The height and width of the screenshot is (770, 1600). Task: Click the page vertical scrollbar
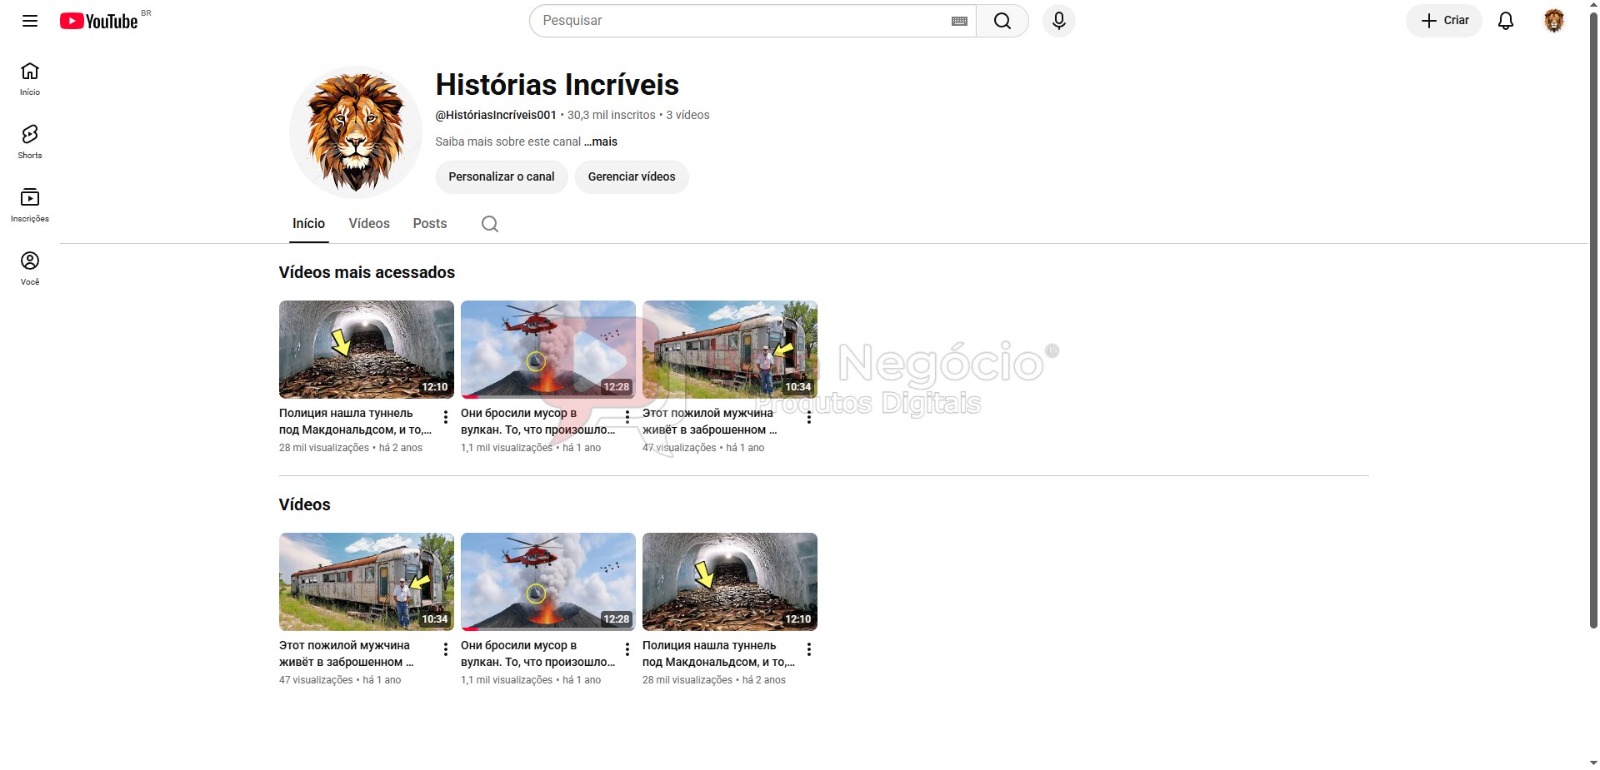(x=1593, y=320)
